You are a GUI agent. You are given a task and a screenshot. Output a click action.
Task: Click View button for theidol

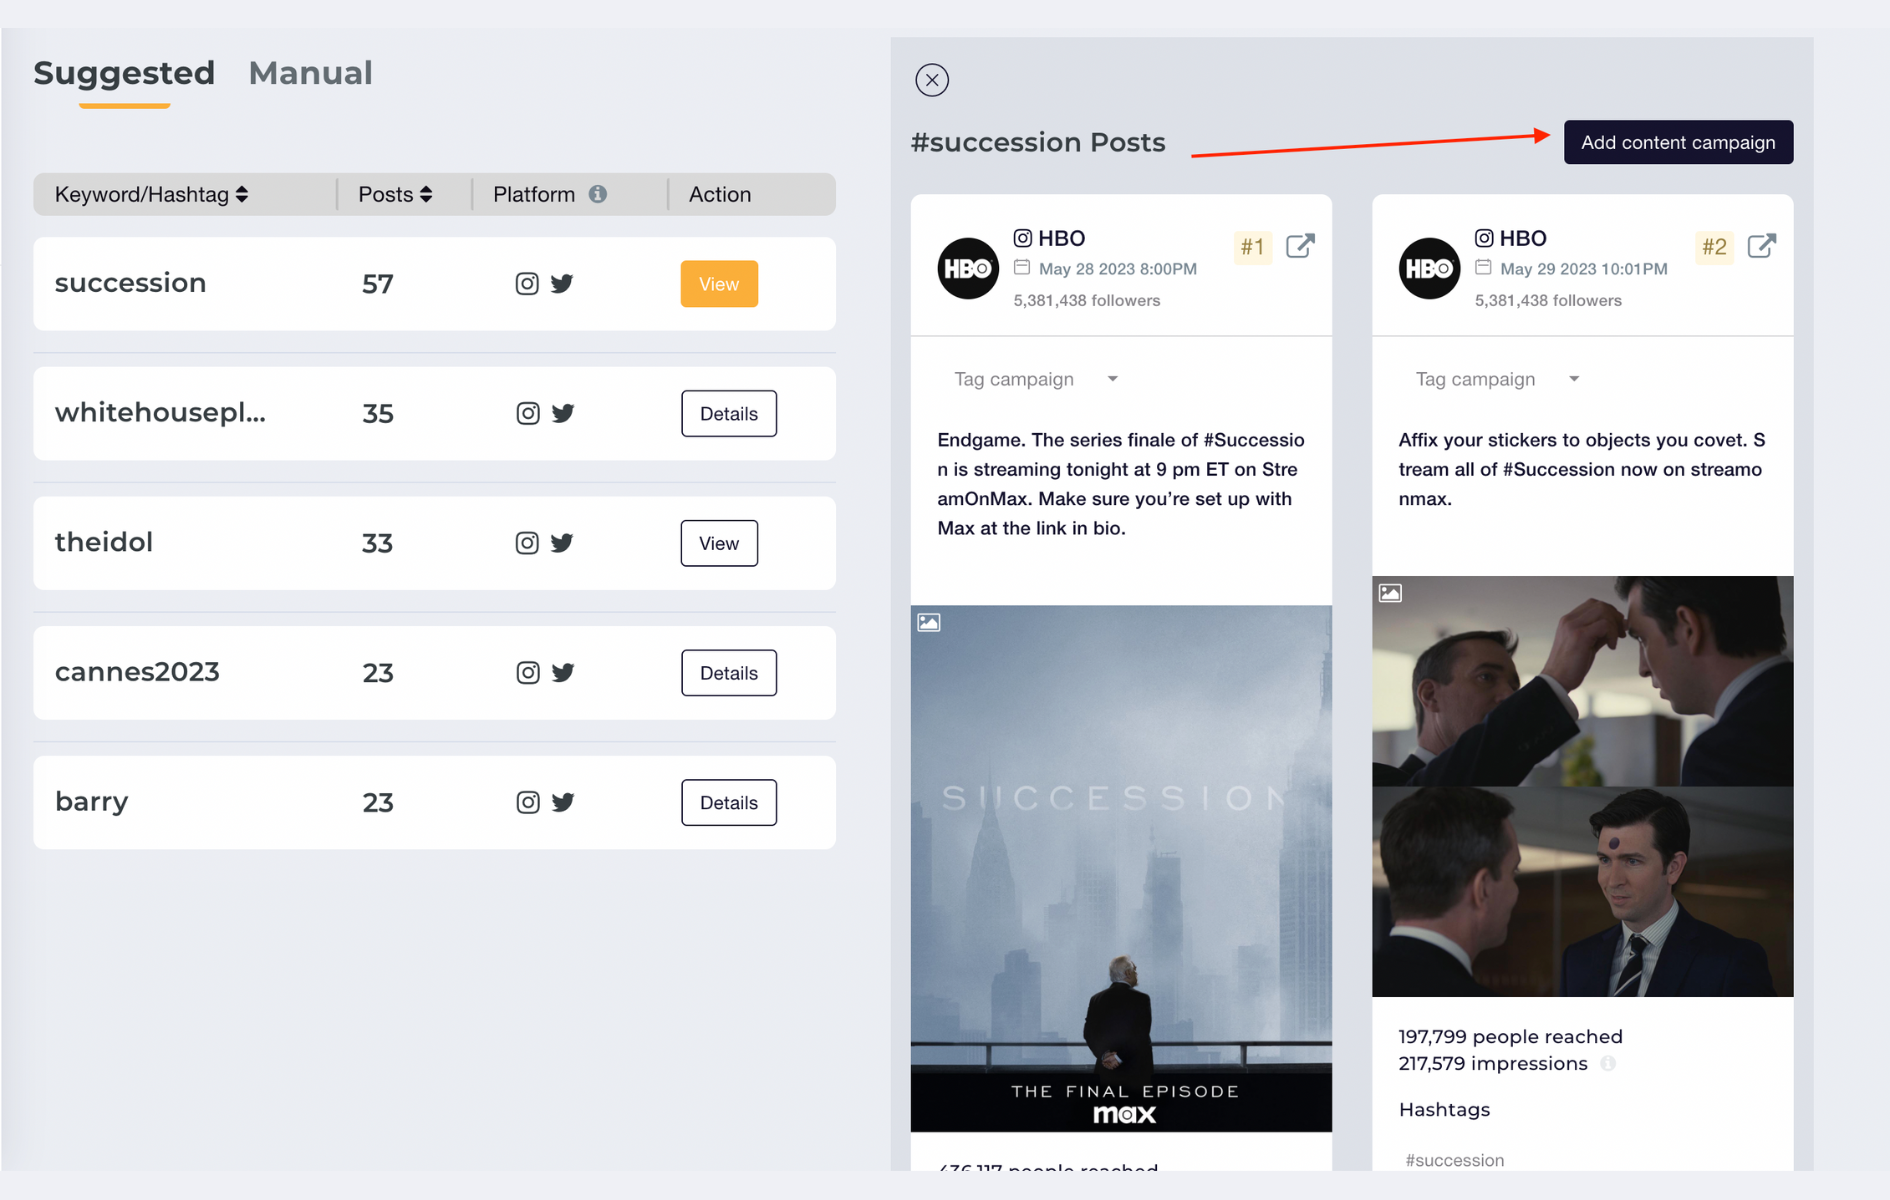click(x=718, y=543)
